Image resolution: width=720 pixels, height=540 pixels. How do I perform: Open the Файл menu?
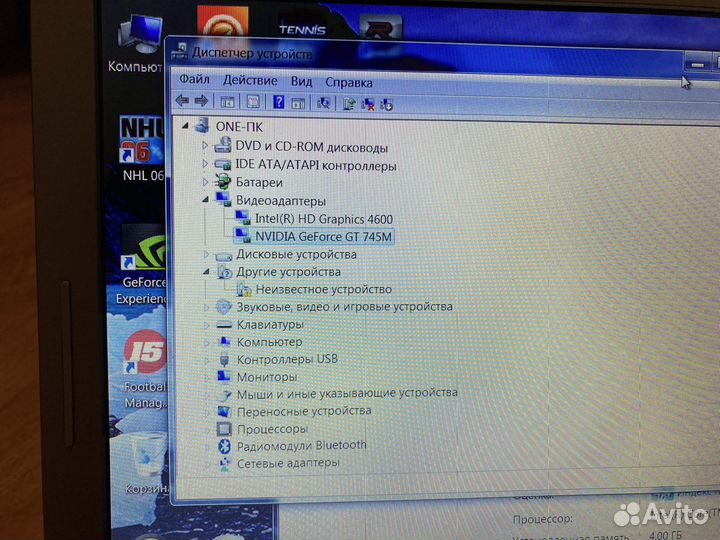pyautogui.click(x=194, y=79)
